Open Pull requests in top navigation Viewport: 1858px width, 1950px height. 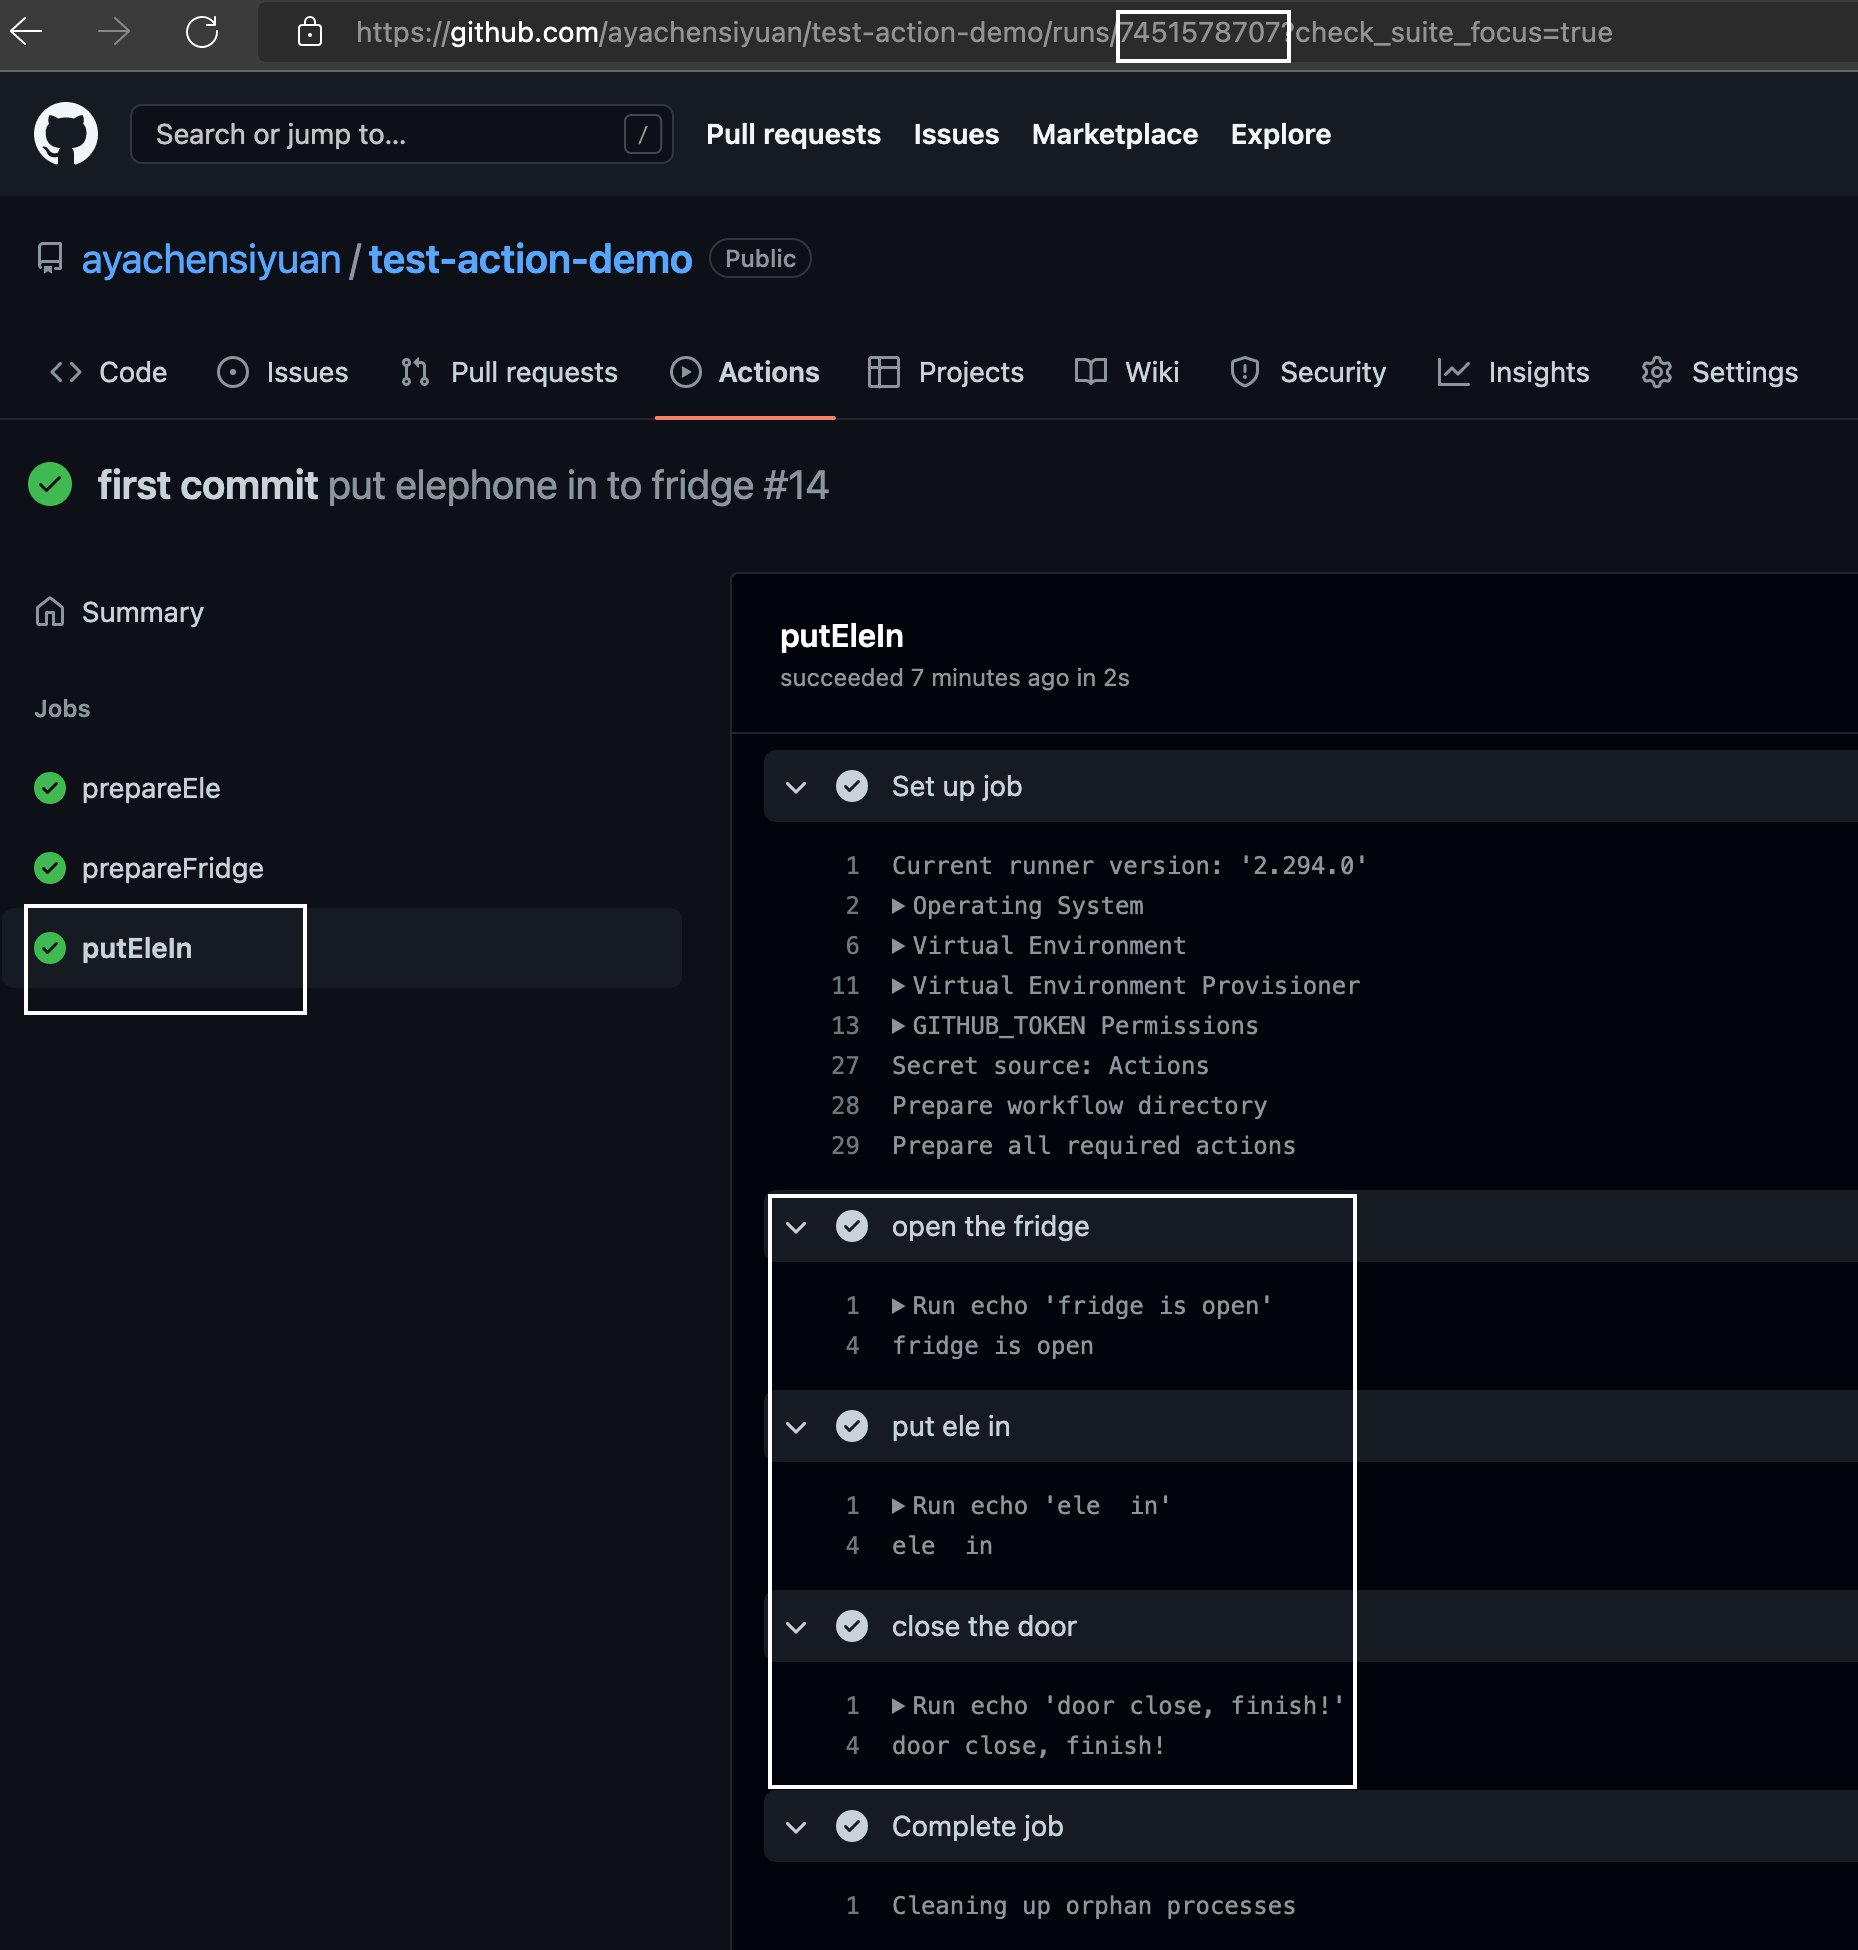click(x=793, y=134)
